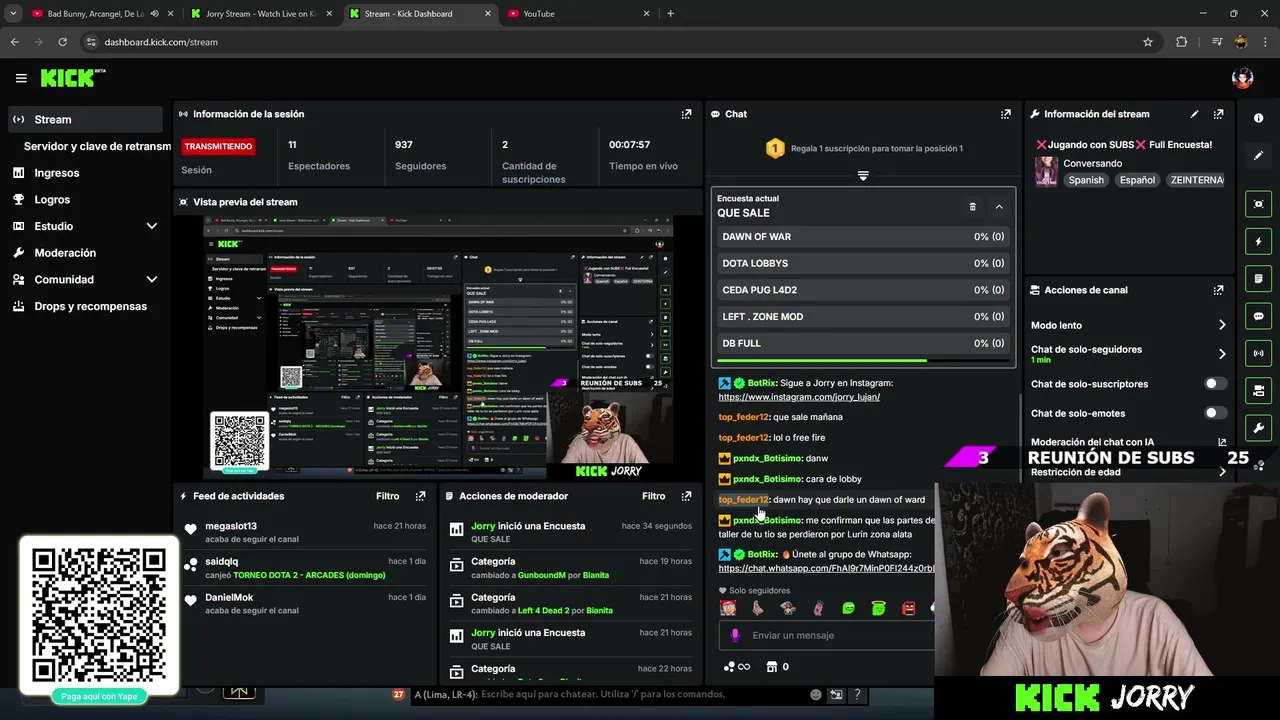Open Servidor y clave de retransmisión item
Screen dimensions: 1280x720
coord(97,146)
